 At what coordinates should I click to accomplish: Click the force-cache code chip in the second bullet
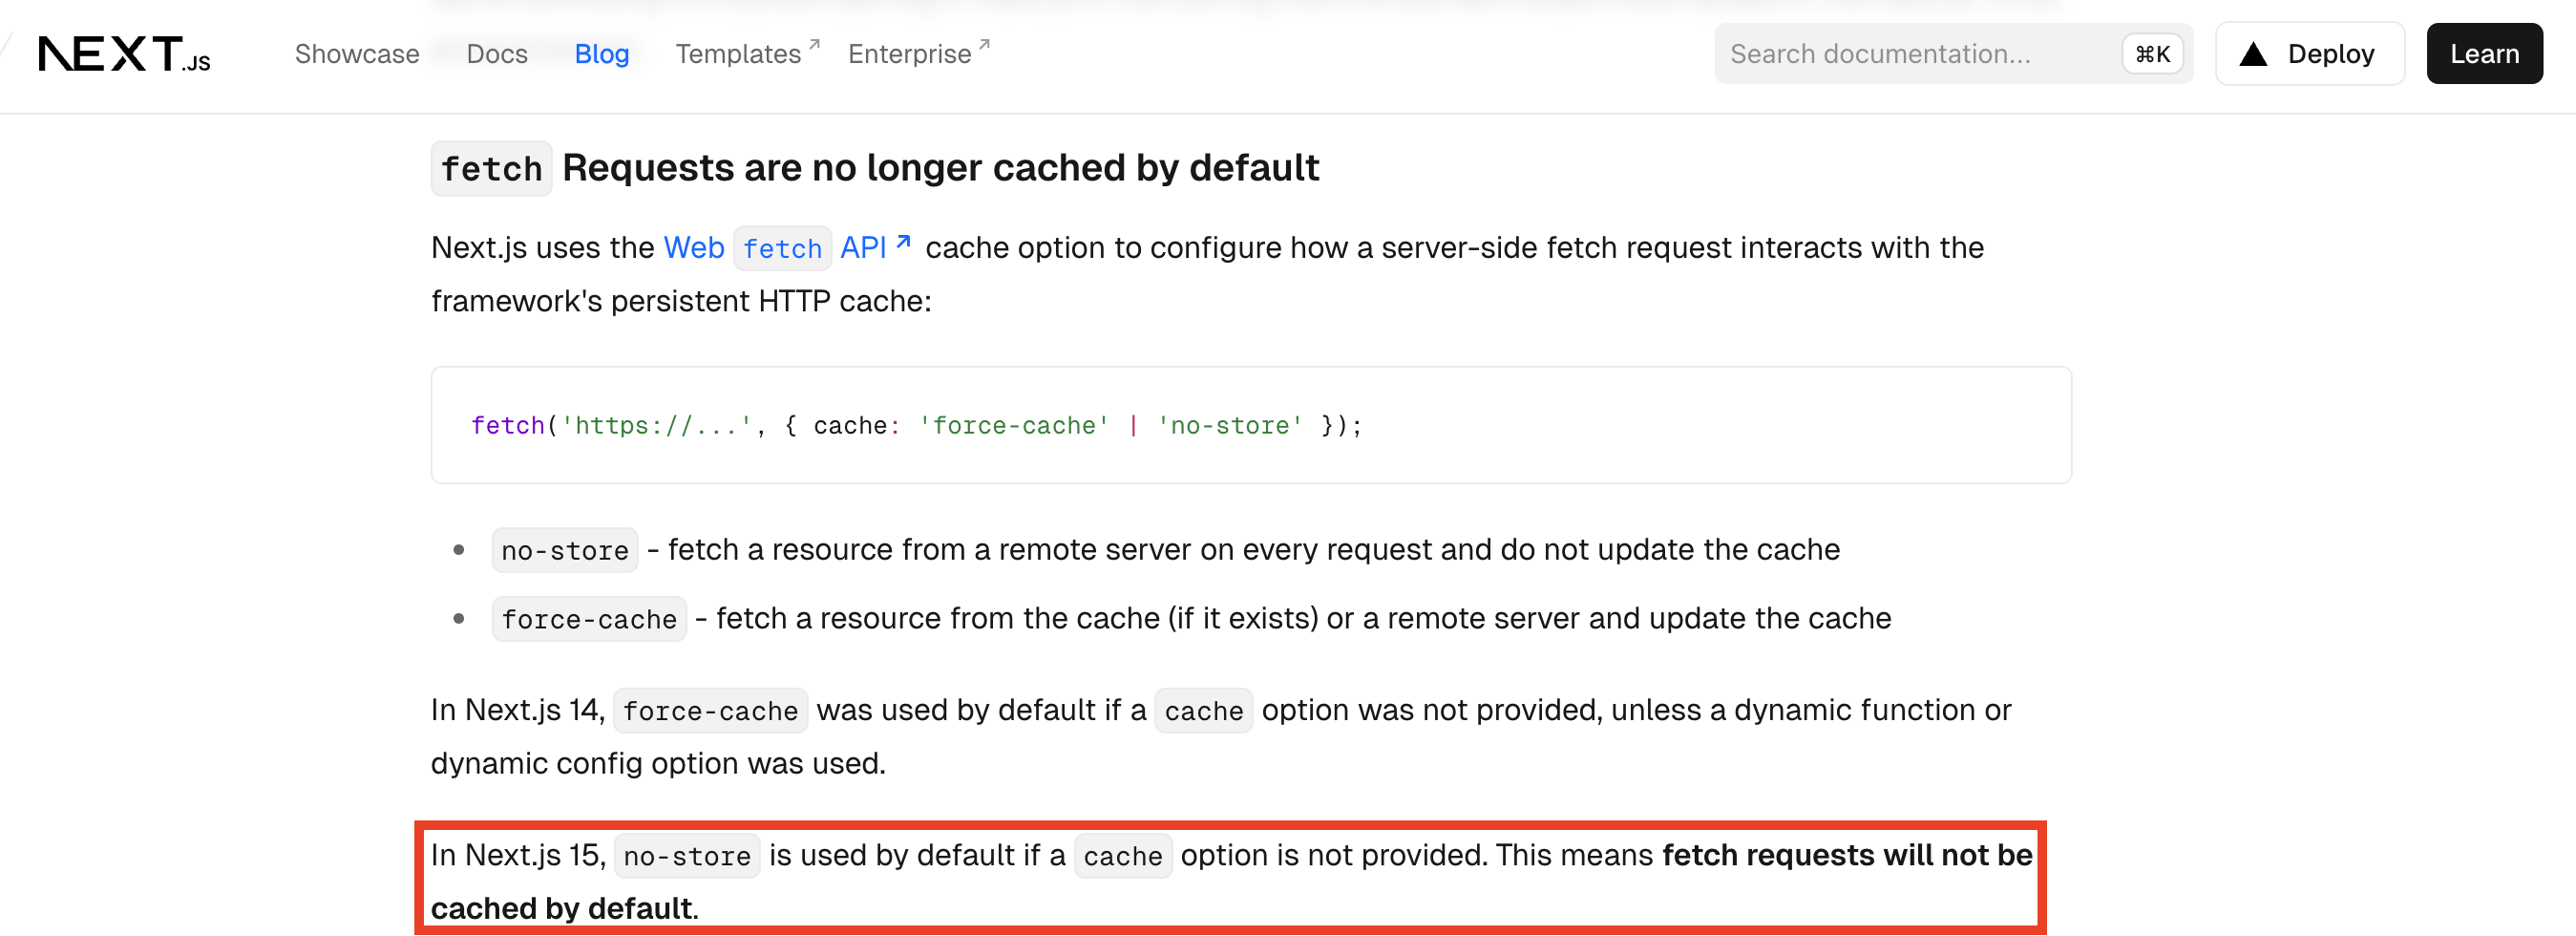[x=589, y=620]
